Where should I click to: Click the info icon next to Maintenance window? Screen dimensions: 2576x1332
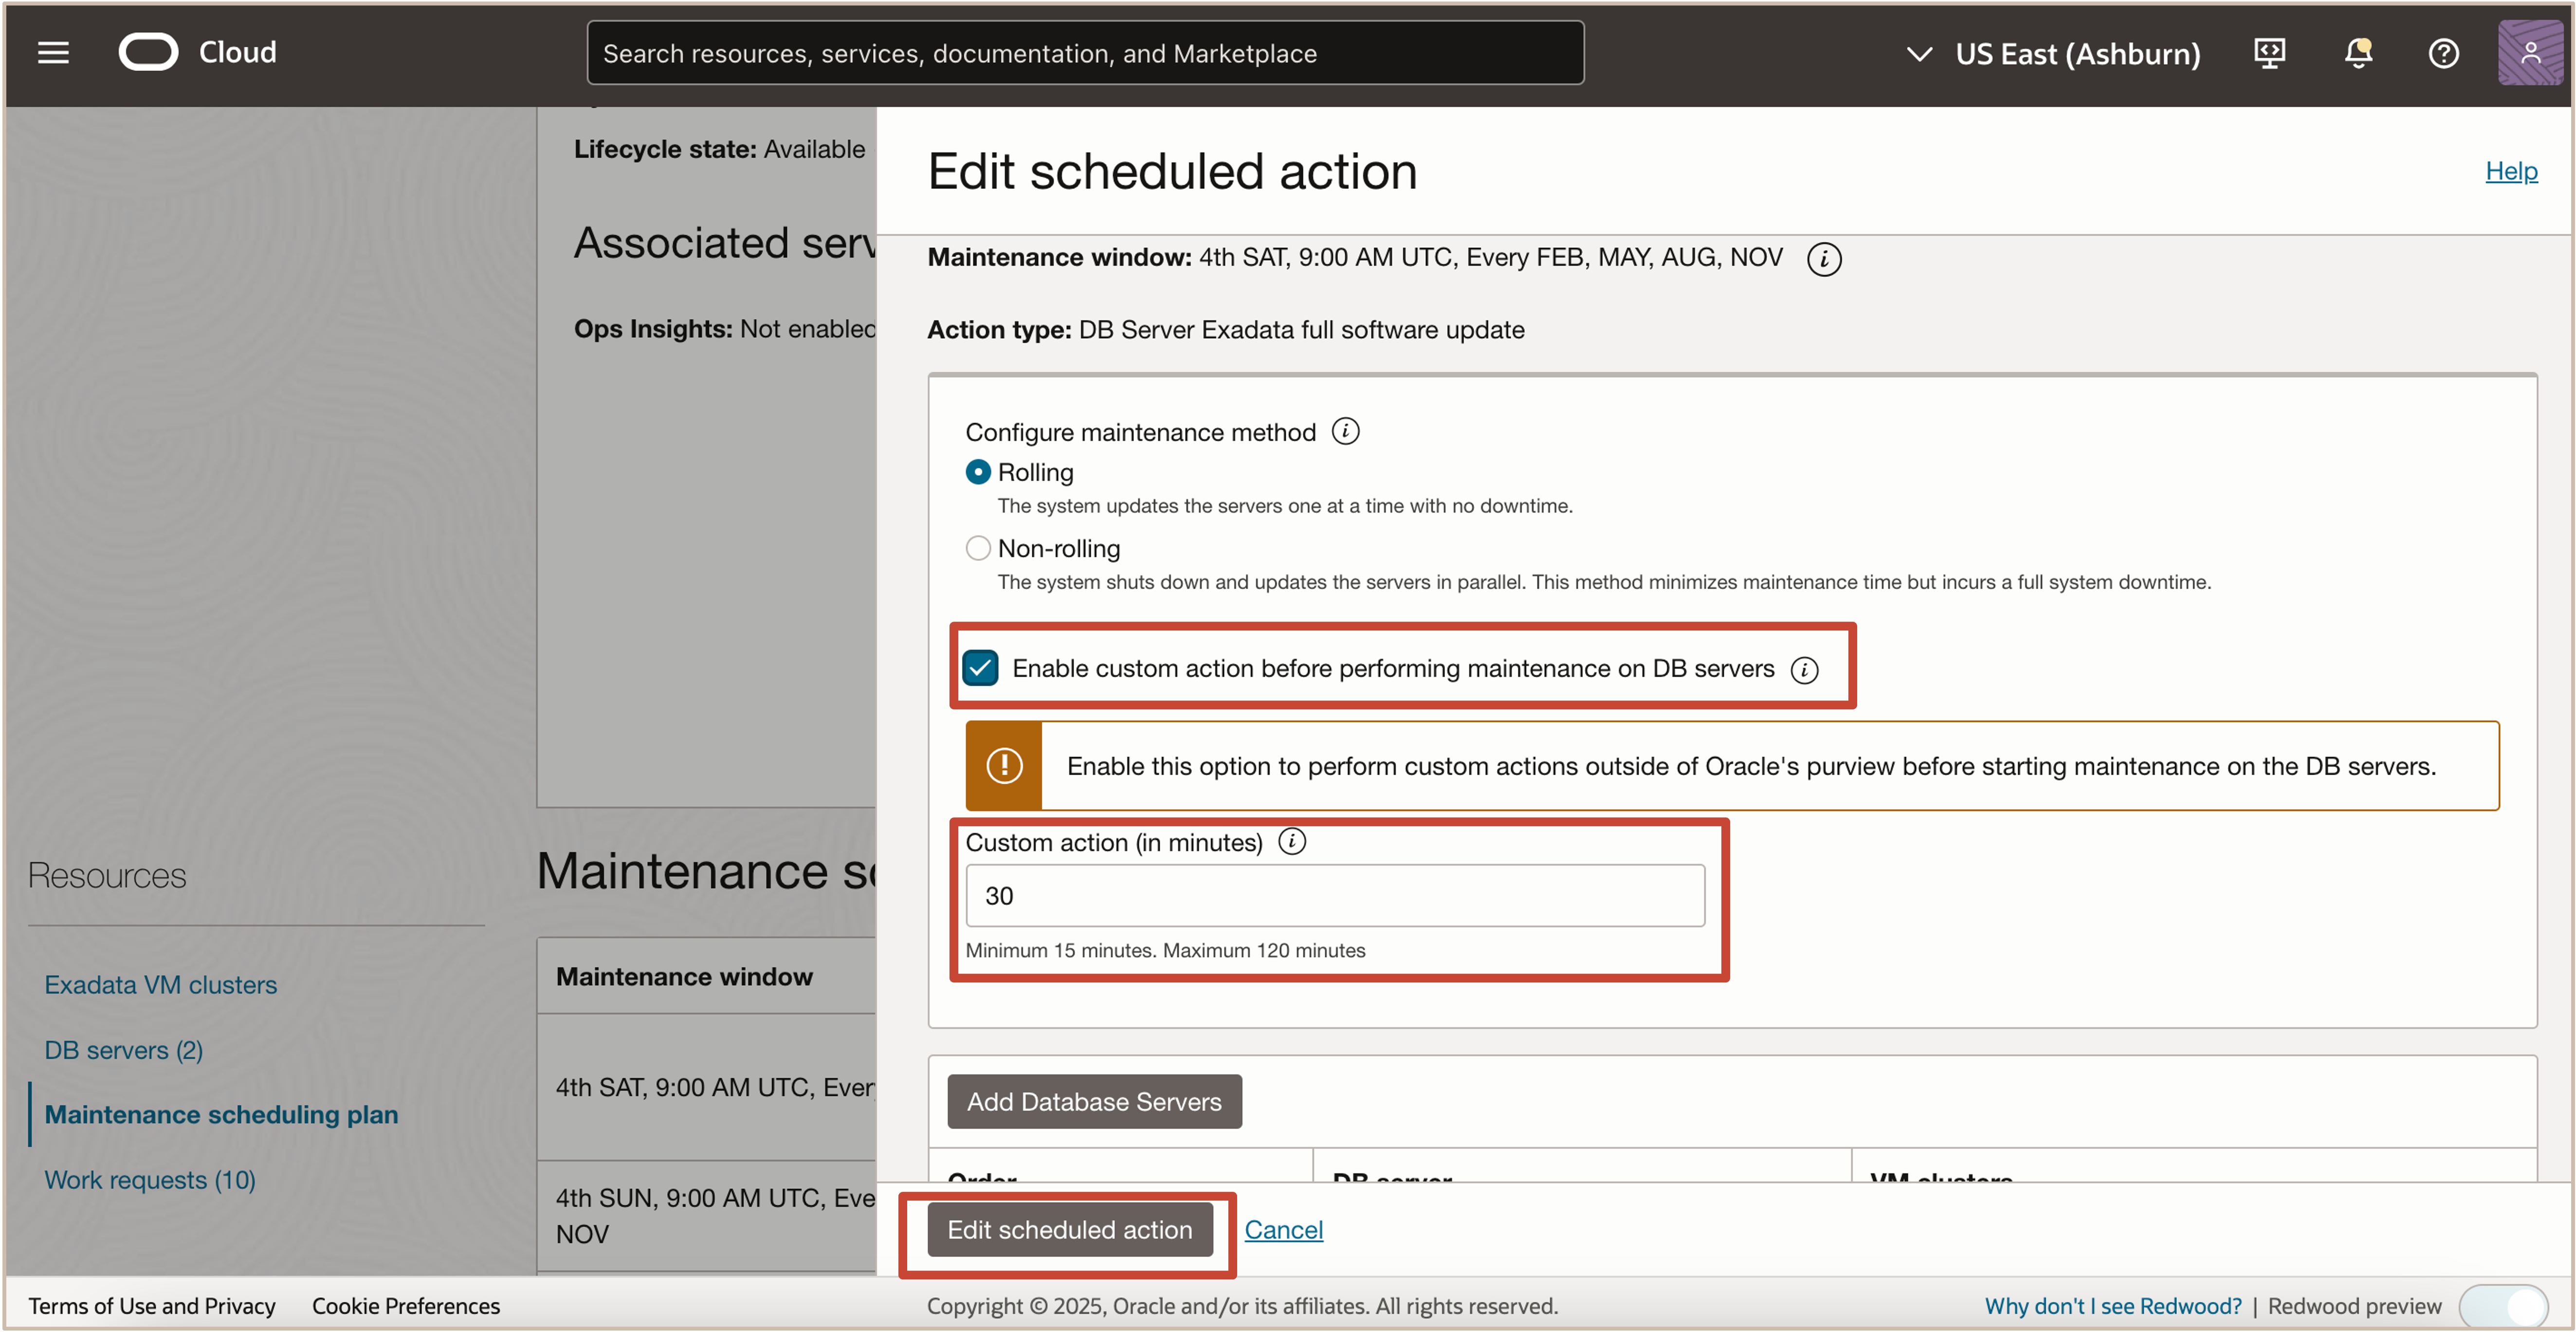point(1824,259)
